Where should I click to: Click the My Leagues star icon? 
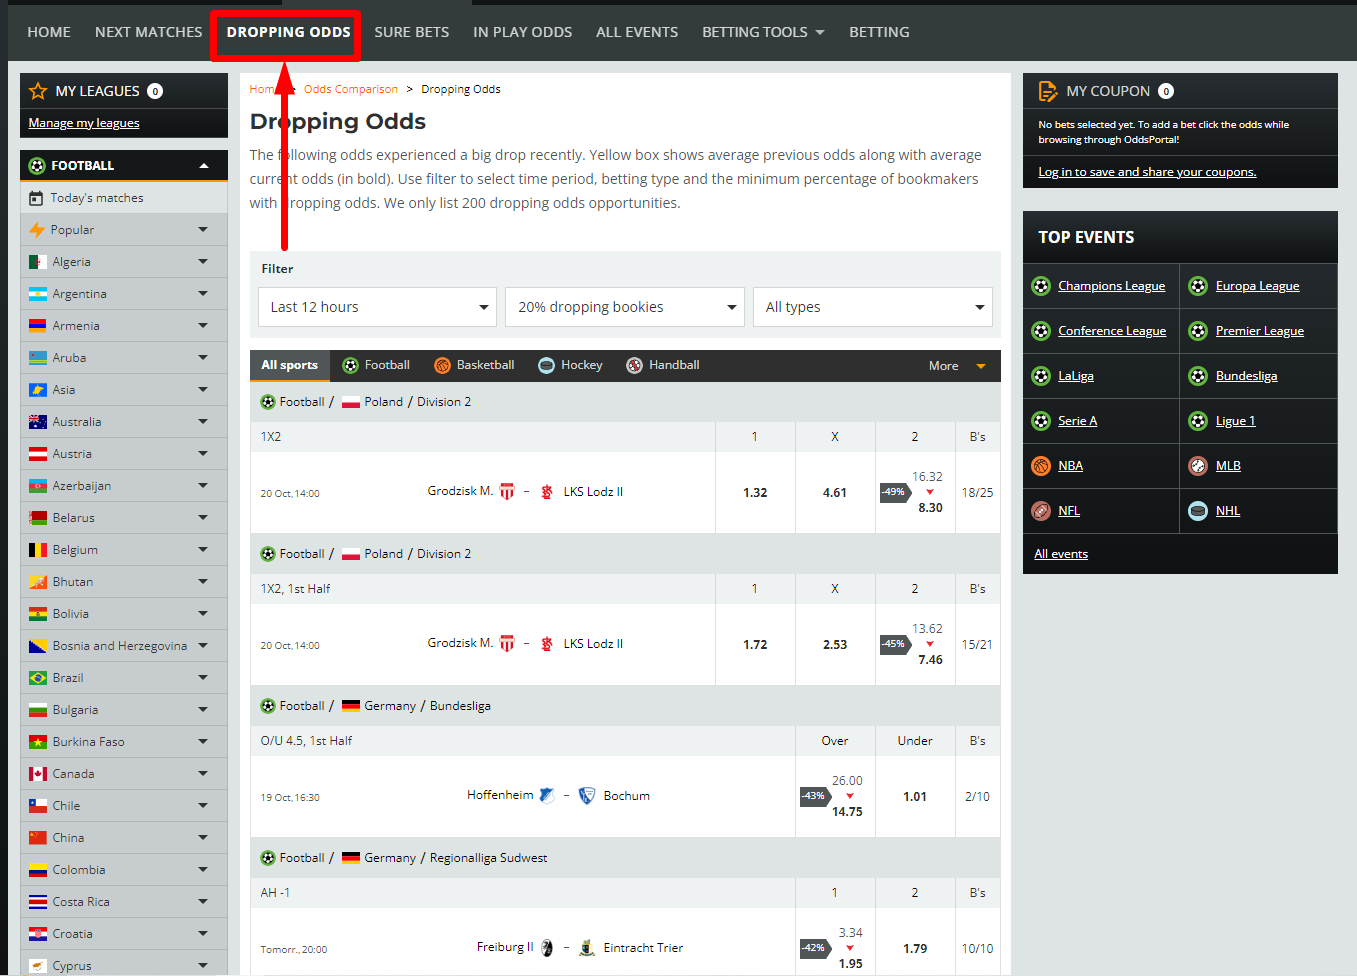(38, 91)
